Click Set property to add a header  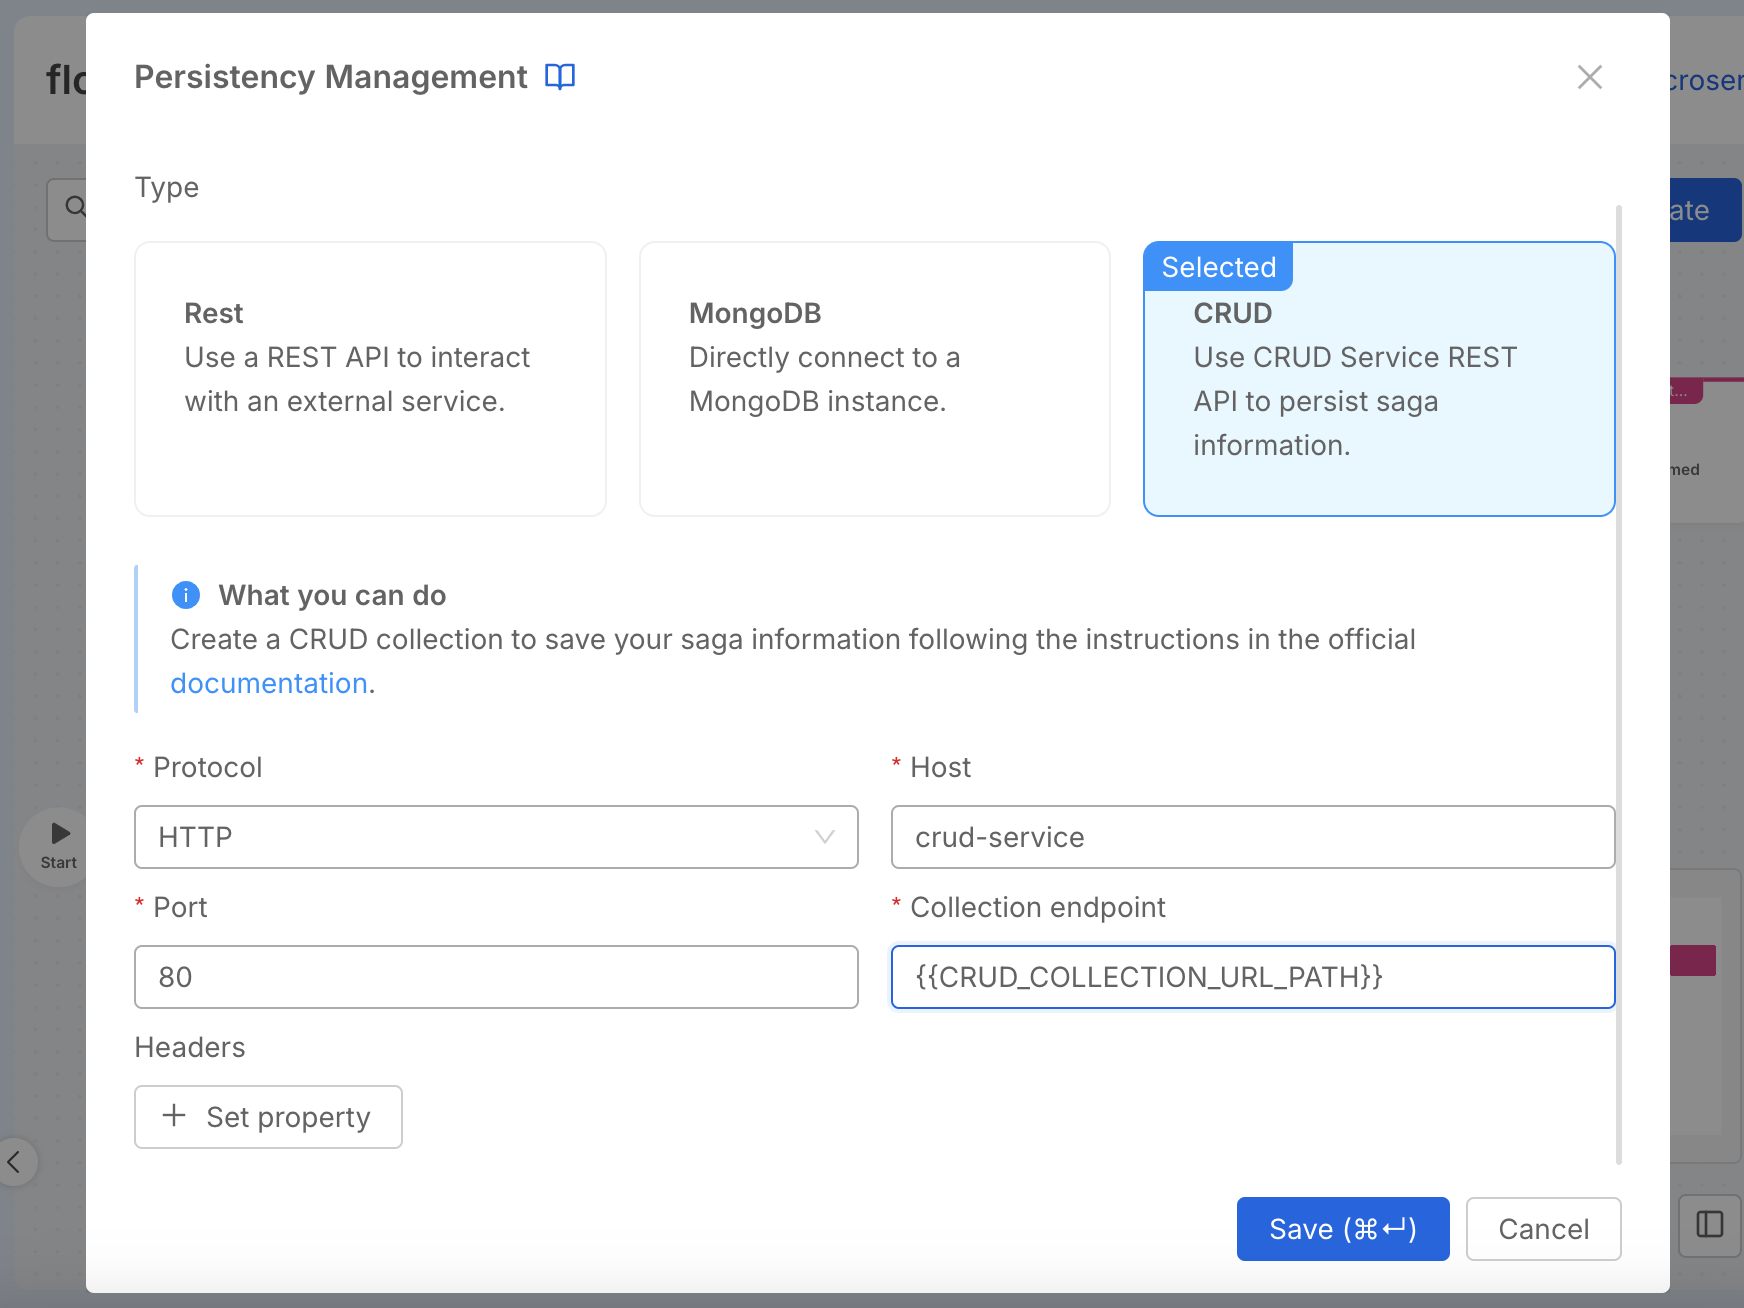pos(268,1116)
